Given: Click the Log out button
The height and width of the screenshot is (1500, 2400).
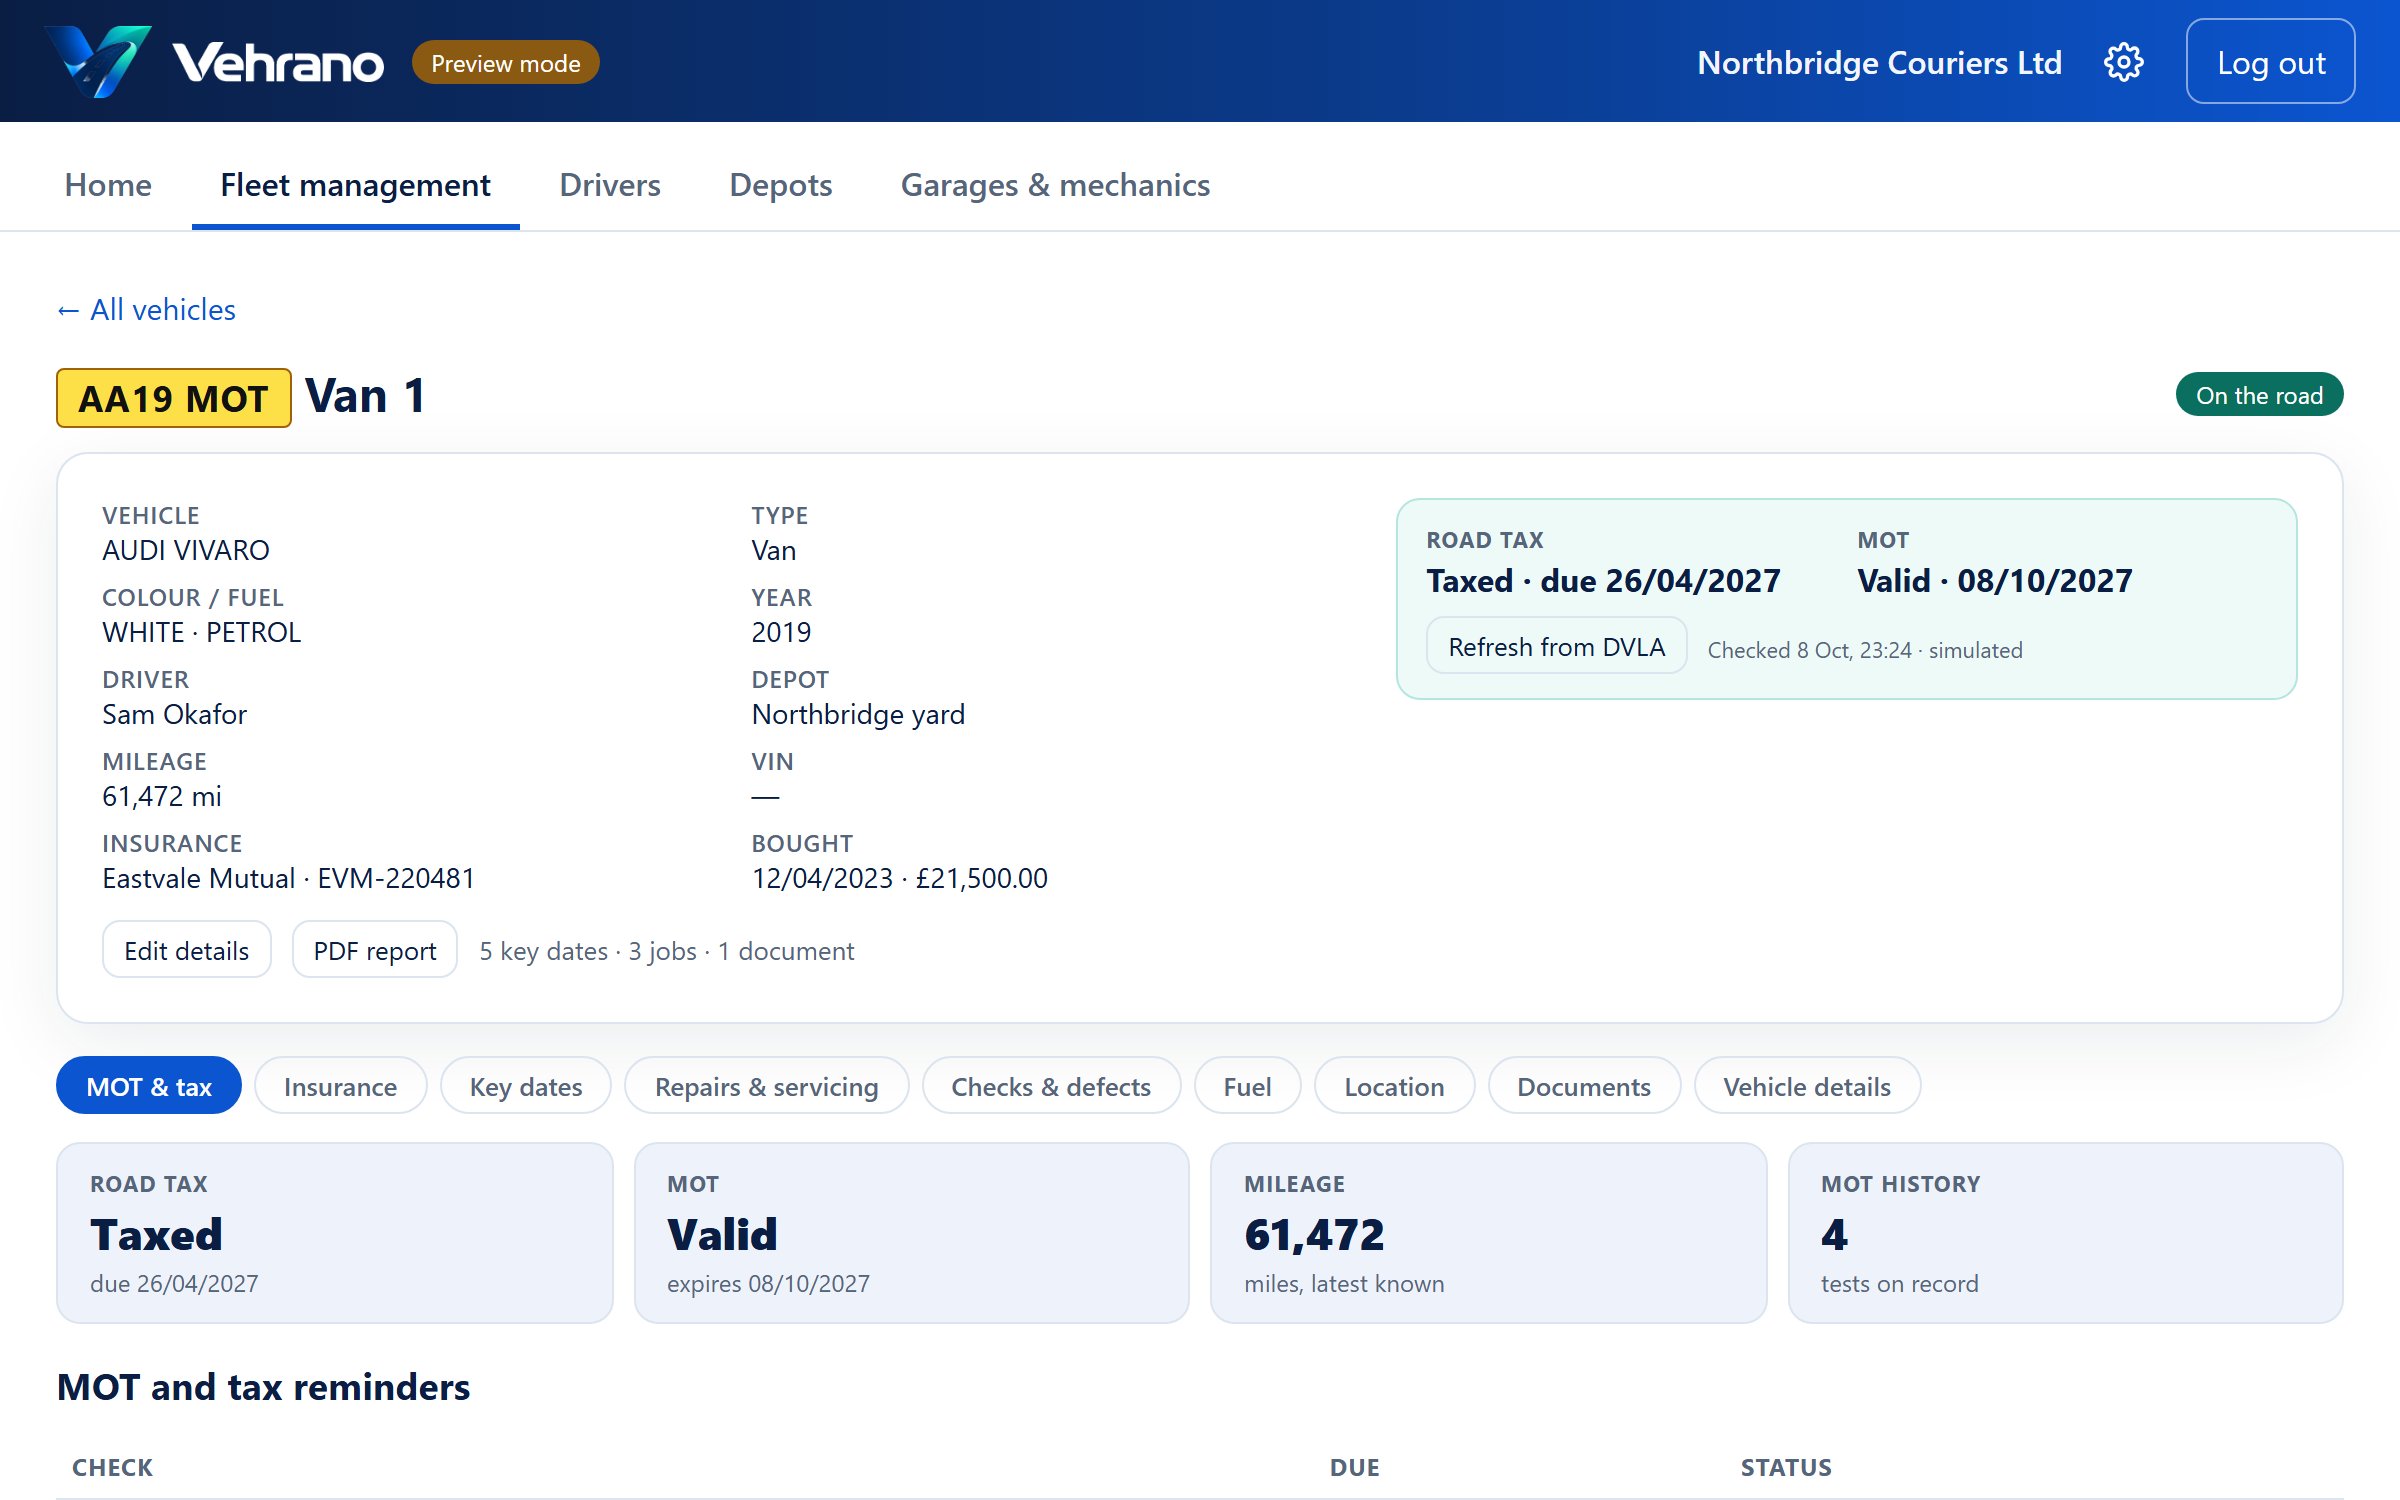Looking at the screenshot, I should [x=2270, y=62].
